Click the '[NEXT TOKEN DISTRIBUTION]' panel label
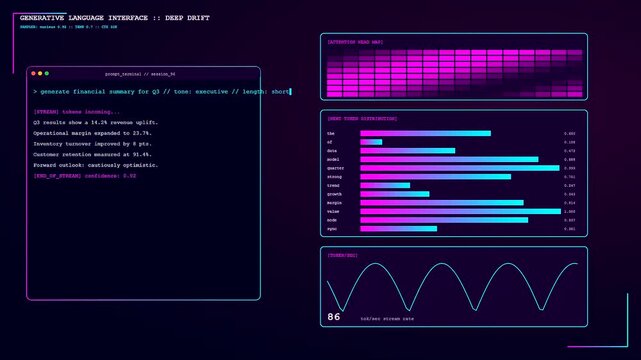 coord(362,119)
